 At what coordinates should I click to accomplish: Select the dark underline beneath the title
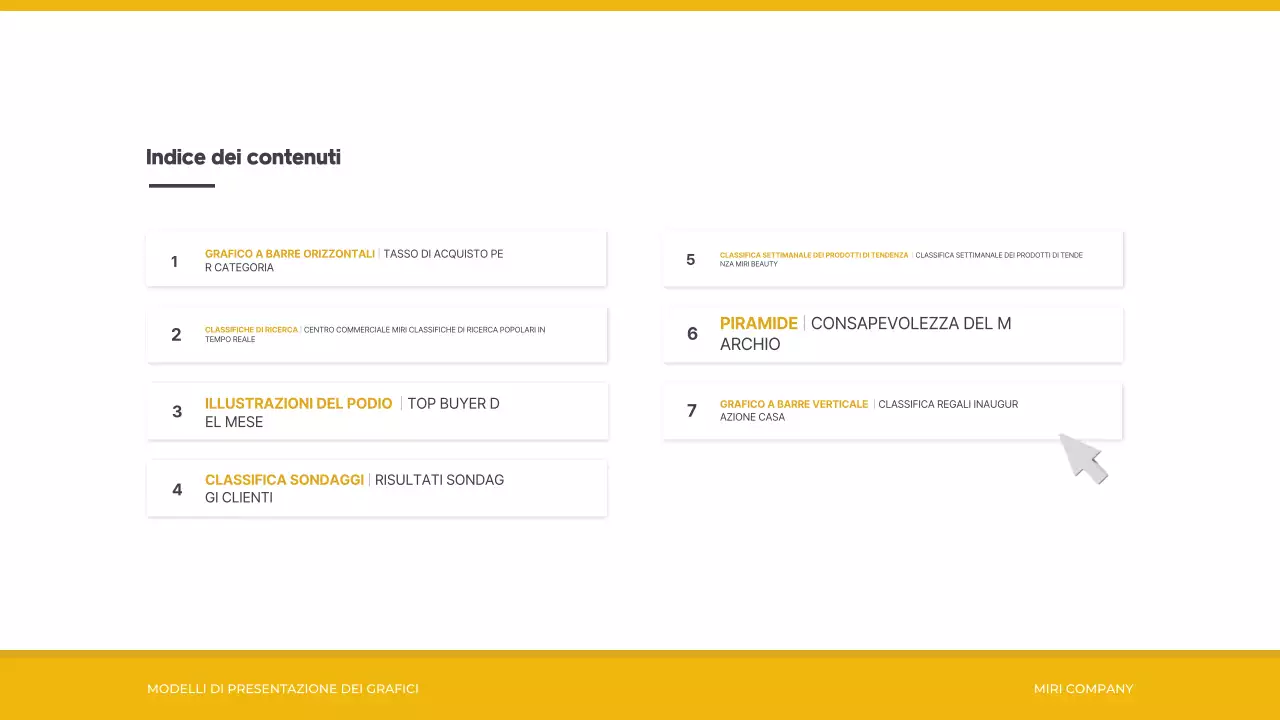click(x=181, y=185)
